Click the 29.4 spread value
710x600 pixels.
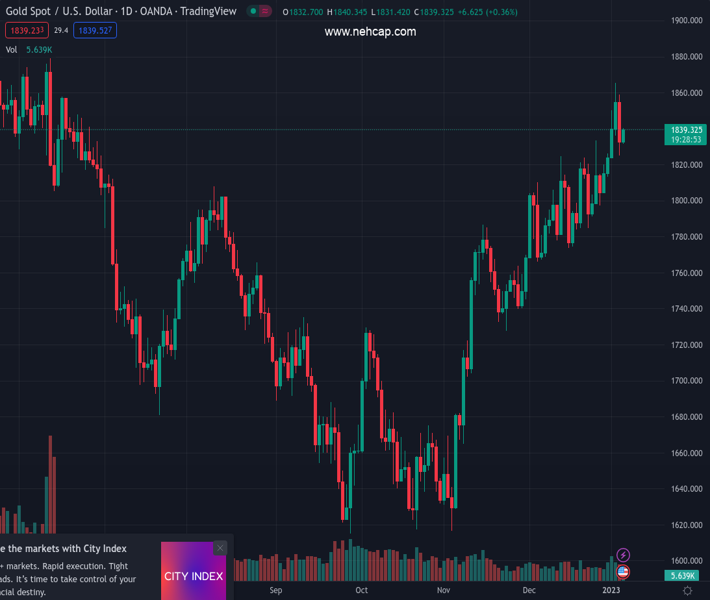point(61,31)
